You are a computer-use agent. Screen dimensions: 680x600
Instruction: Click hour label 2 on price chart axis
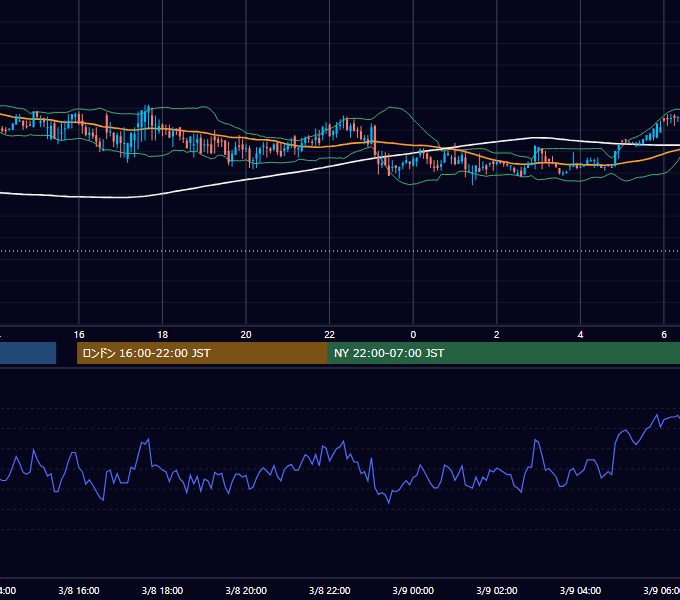click(x=497, y=335)
